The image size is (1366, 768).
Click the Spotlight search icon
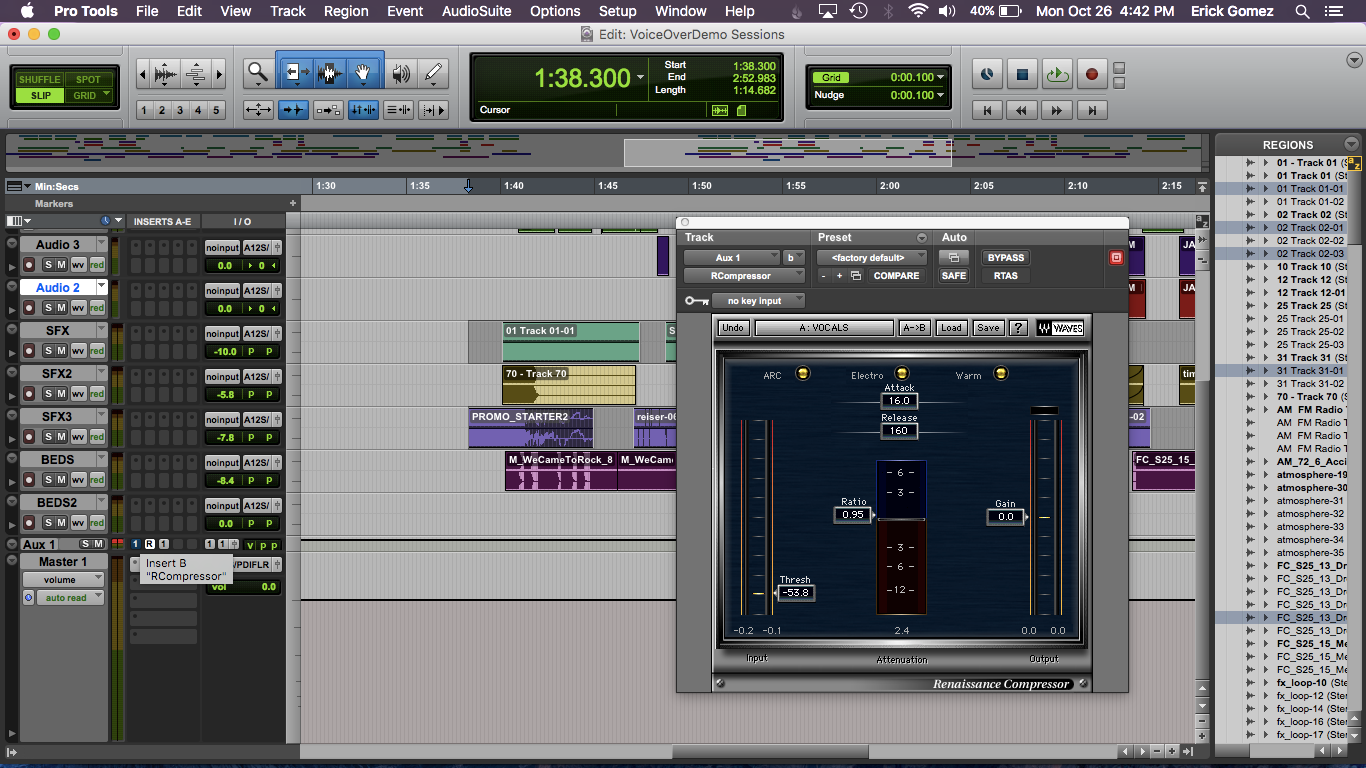1302,11
